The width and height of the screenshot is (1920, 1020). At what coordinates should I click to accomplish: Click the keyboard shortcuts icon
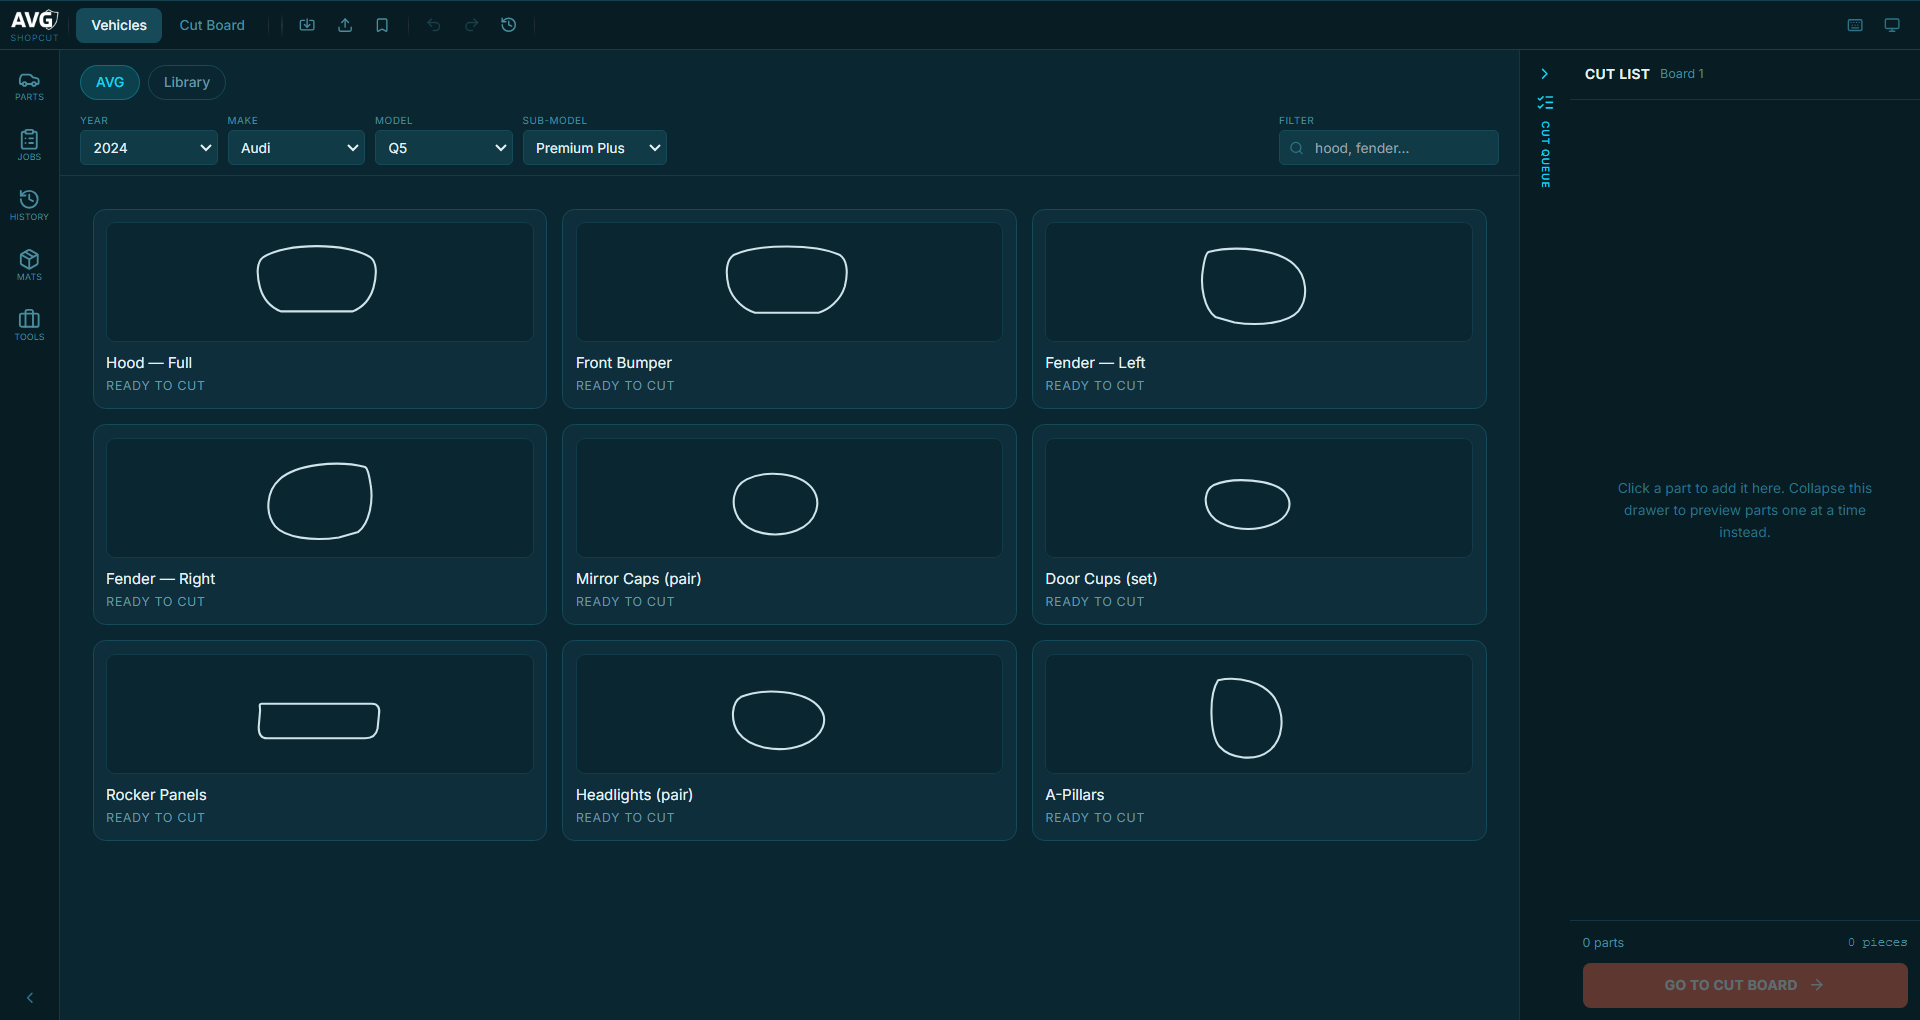(x=1855, y=25)
